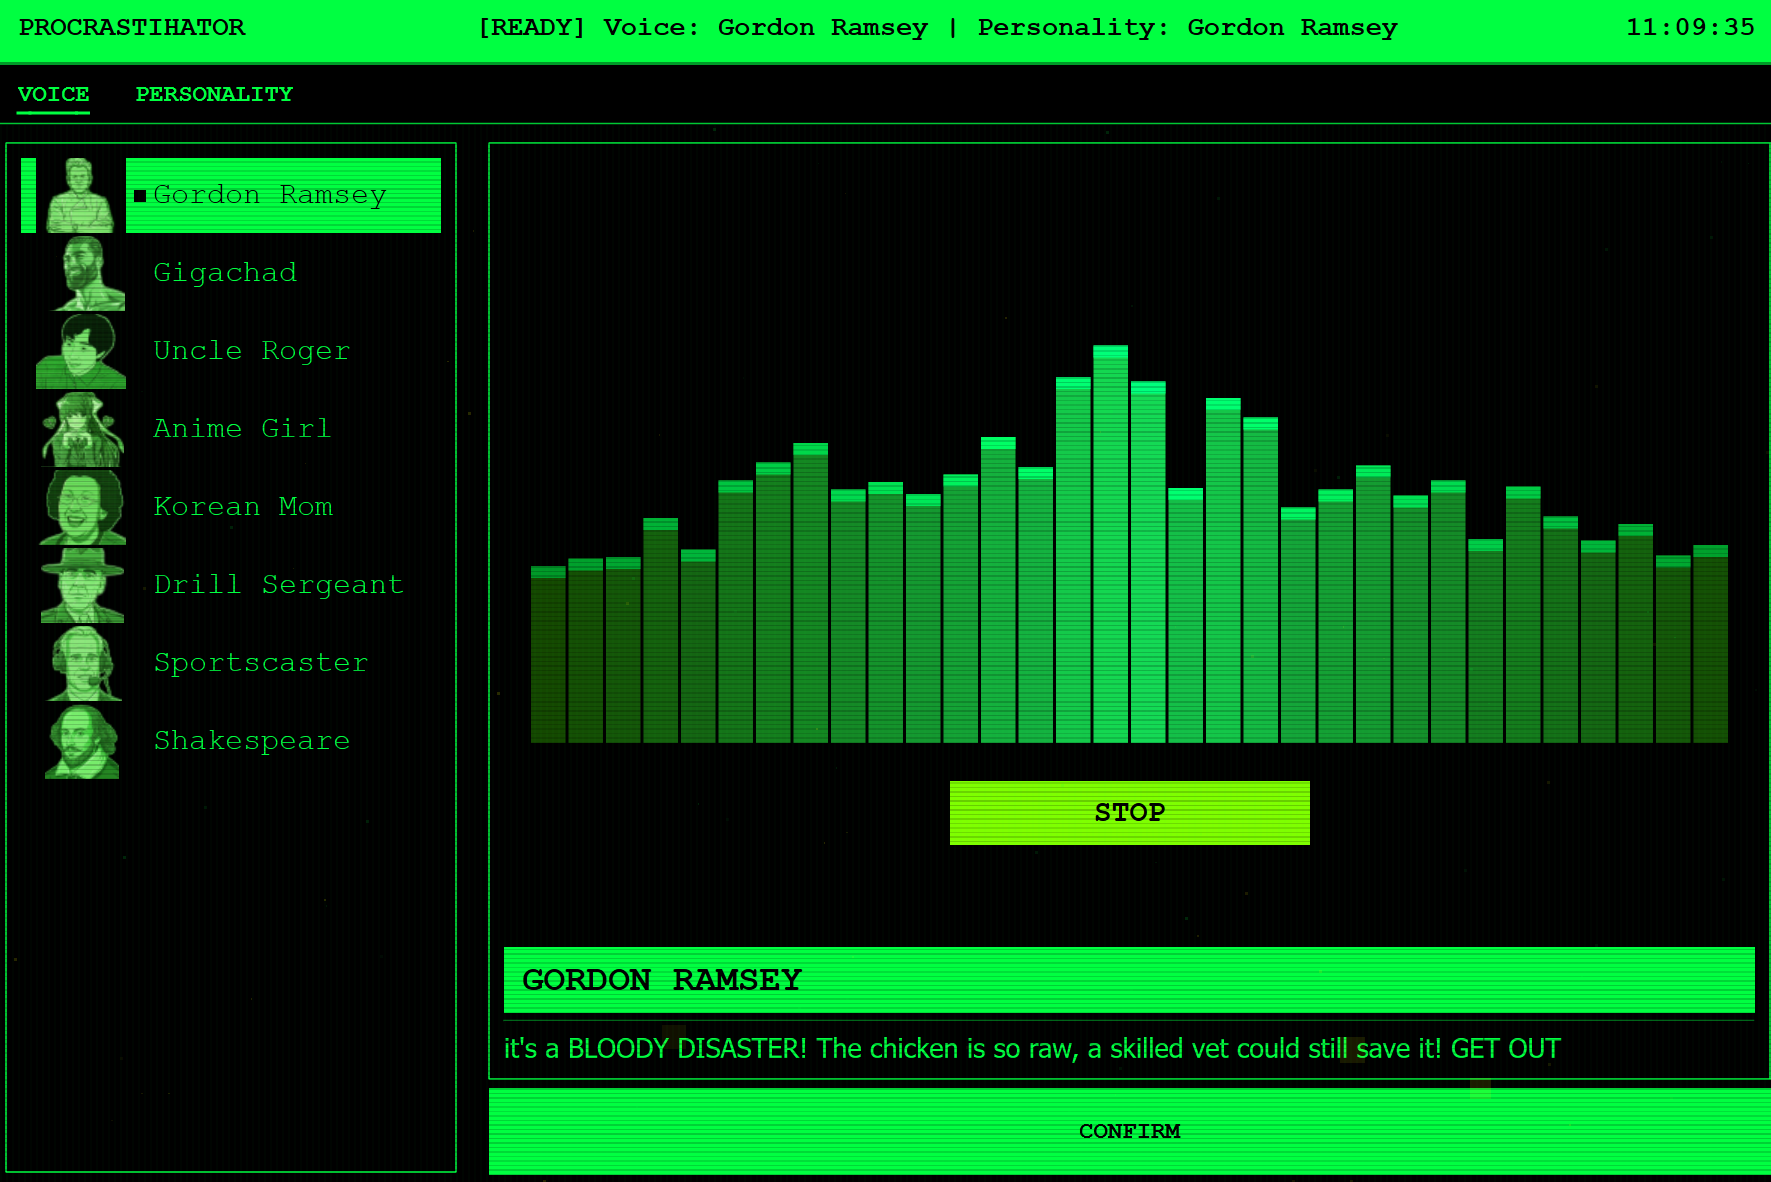Screen dimensions: 1771x1182
Task: Confirm the voice selection
Action: click(1130, 1131)
